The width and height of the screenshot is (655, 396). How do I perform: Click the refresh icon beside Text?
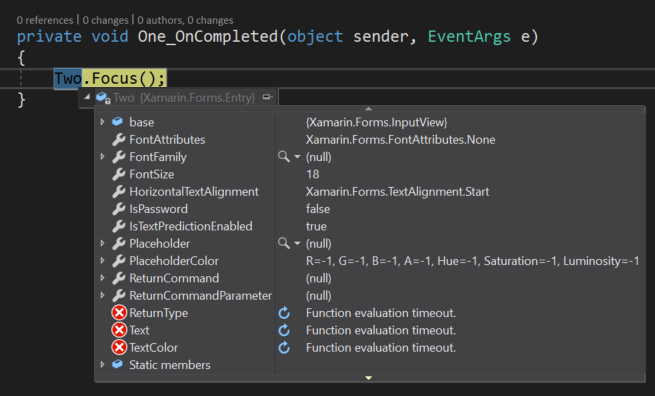284,330
